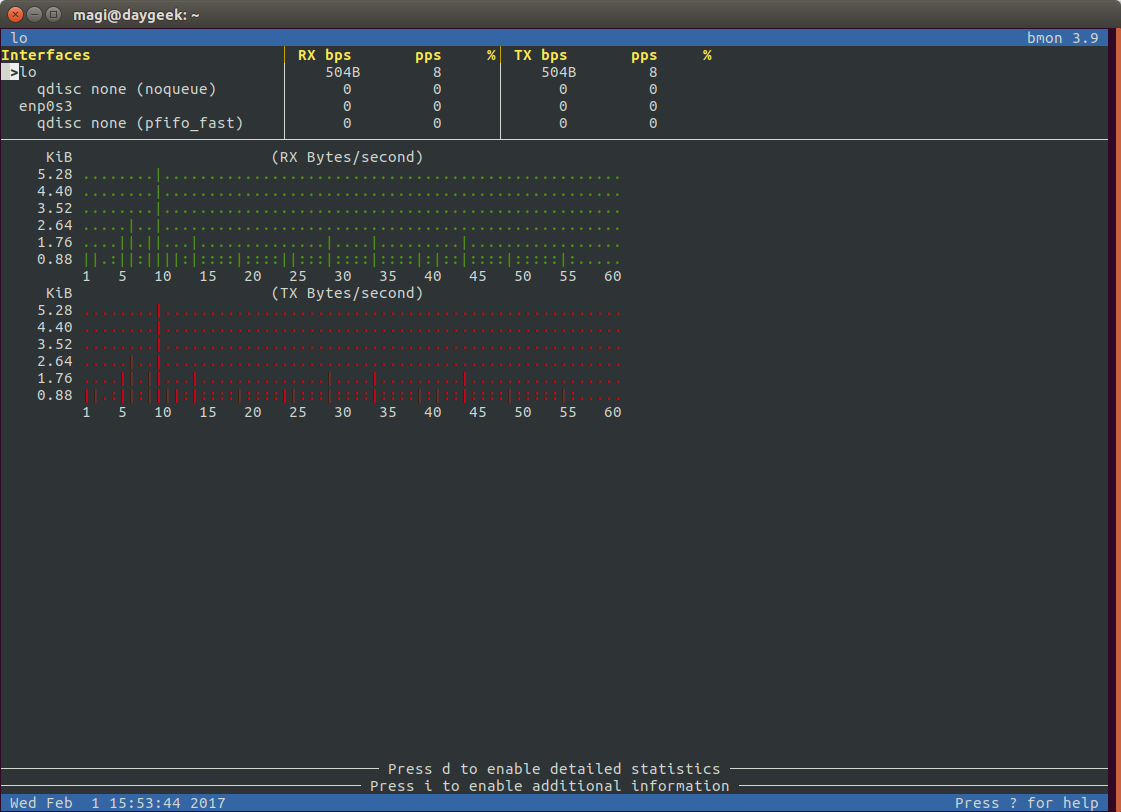
Task: Select the enp0s3 interface row
Action: point(356,107)
